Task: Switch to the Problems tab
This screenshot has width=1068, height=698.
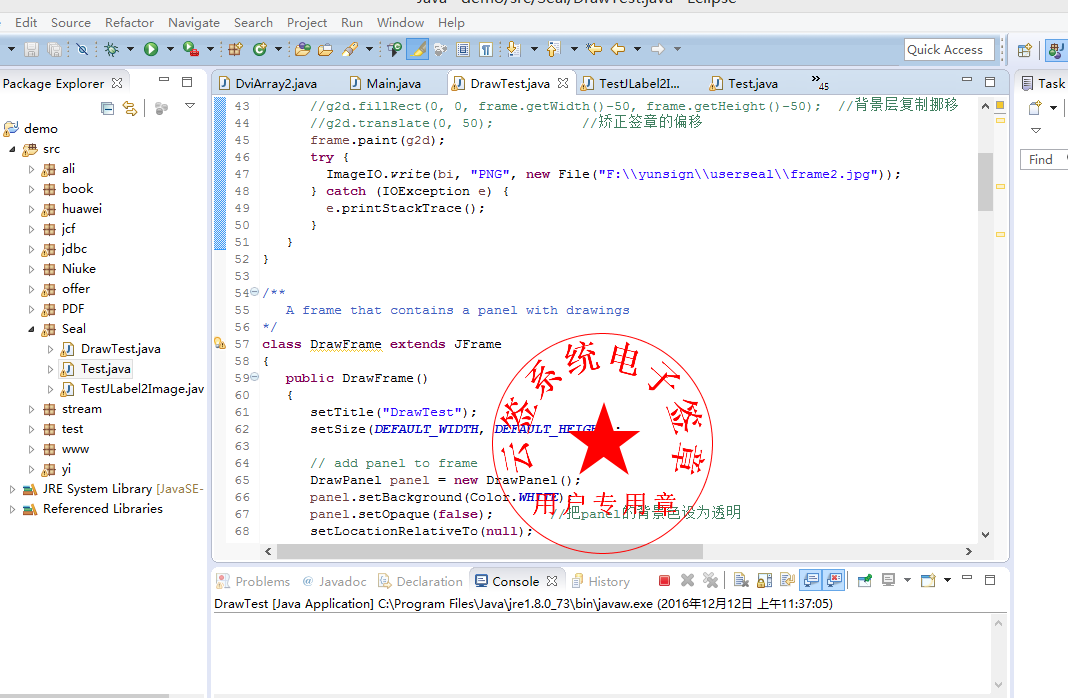Action: click(x=253, y=582)
